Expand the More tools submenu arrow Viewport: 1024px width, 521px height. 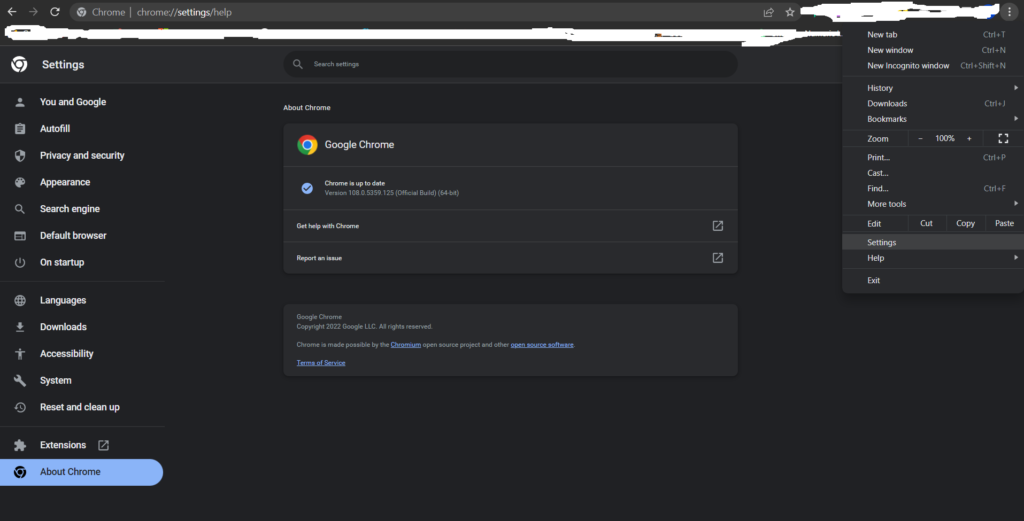[1016, 204]
